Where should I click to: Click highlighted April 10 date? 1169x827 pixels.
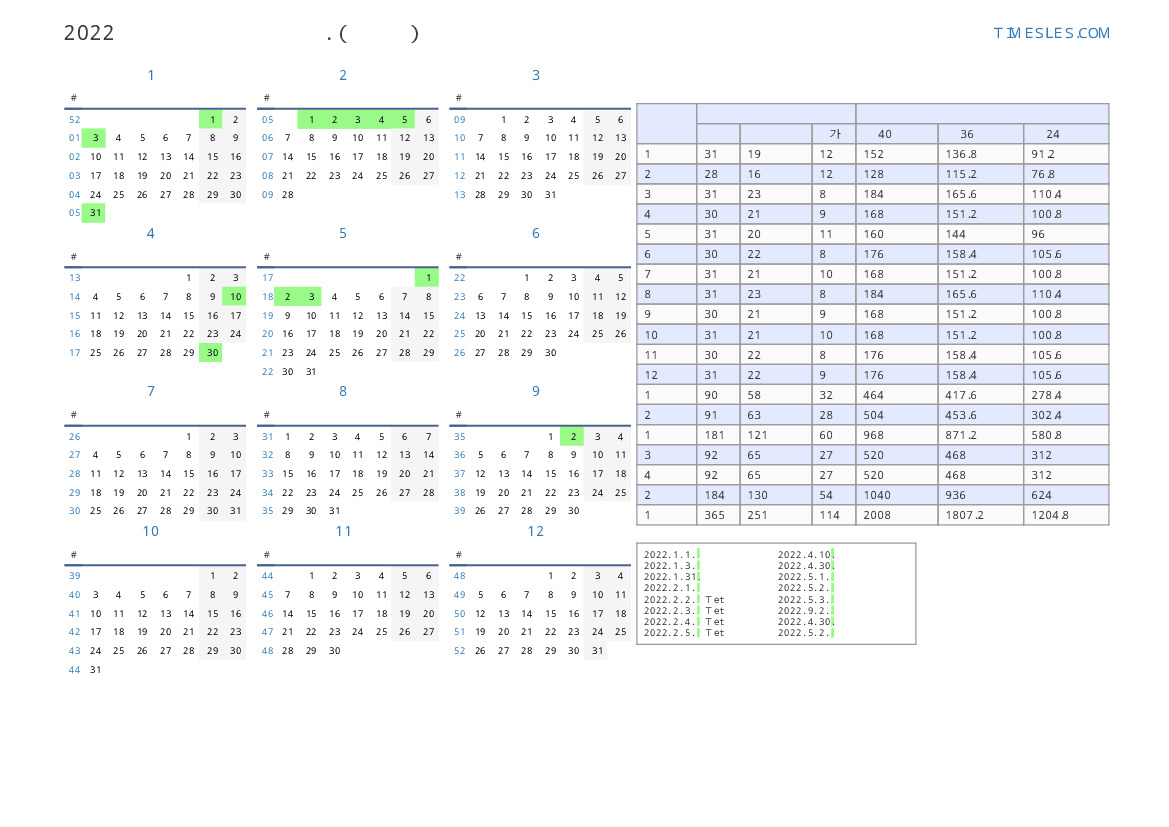(x=235, y=296)
